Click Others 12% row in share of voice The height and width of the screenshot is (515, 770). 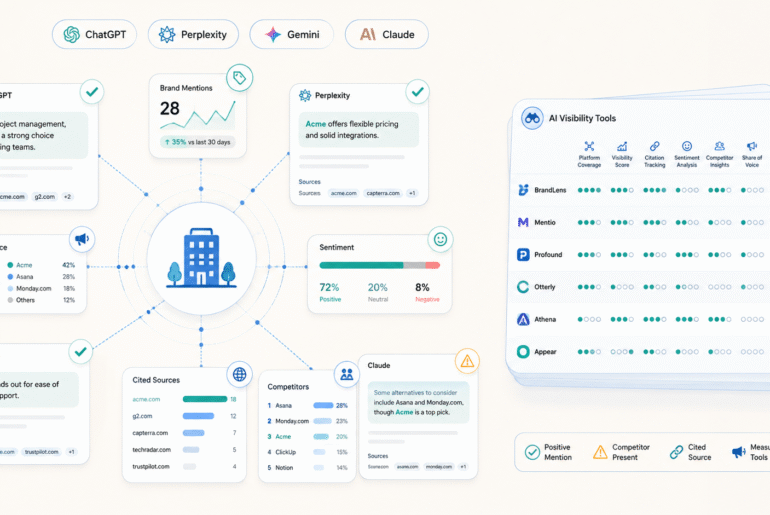tap(41, 300)
